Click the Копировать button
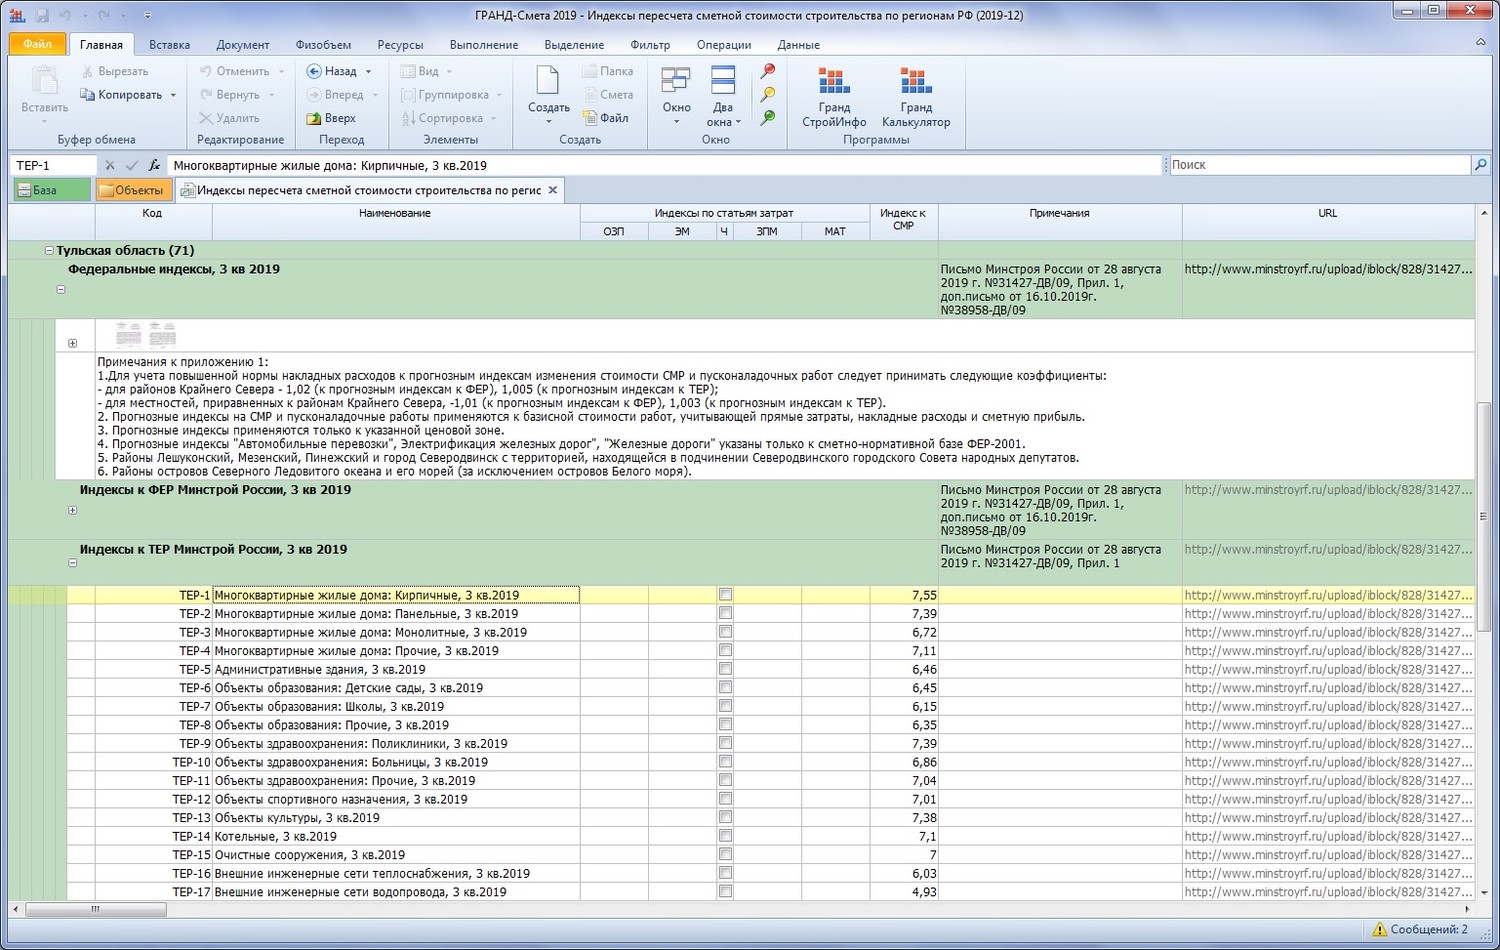This screenshot has height=950, width=1500. coord(130,95)
